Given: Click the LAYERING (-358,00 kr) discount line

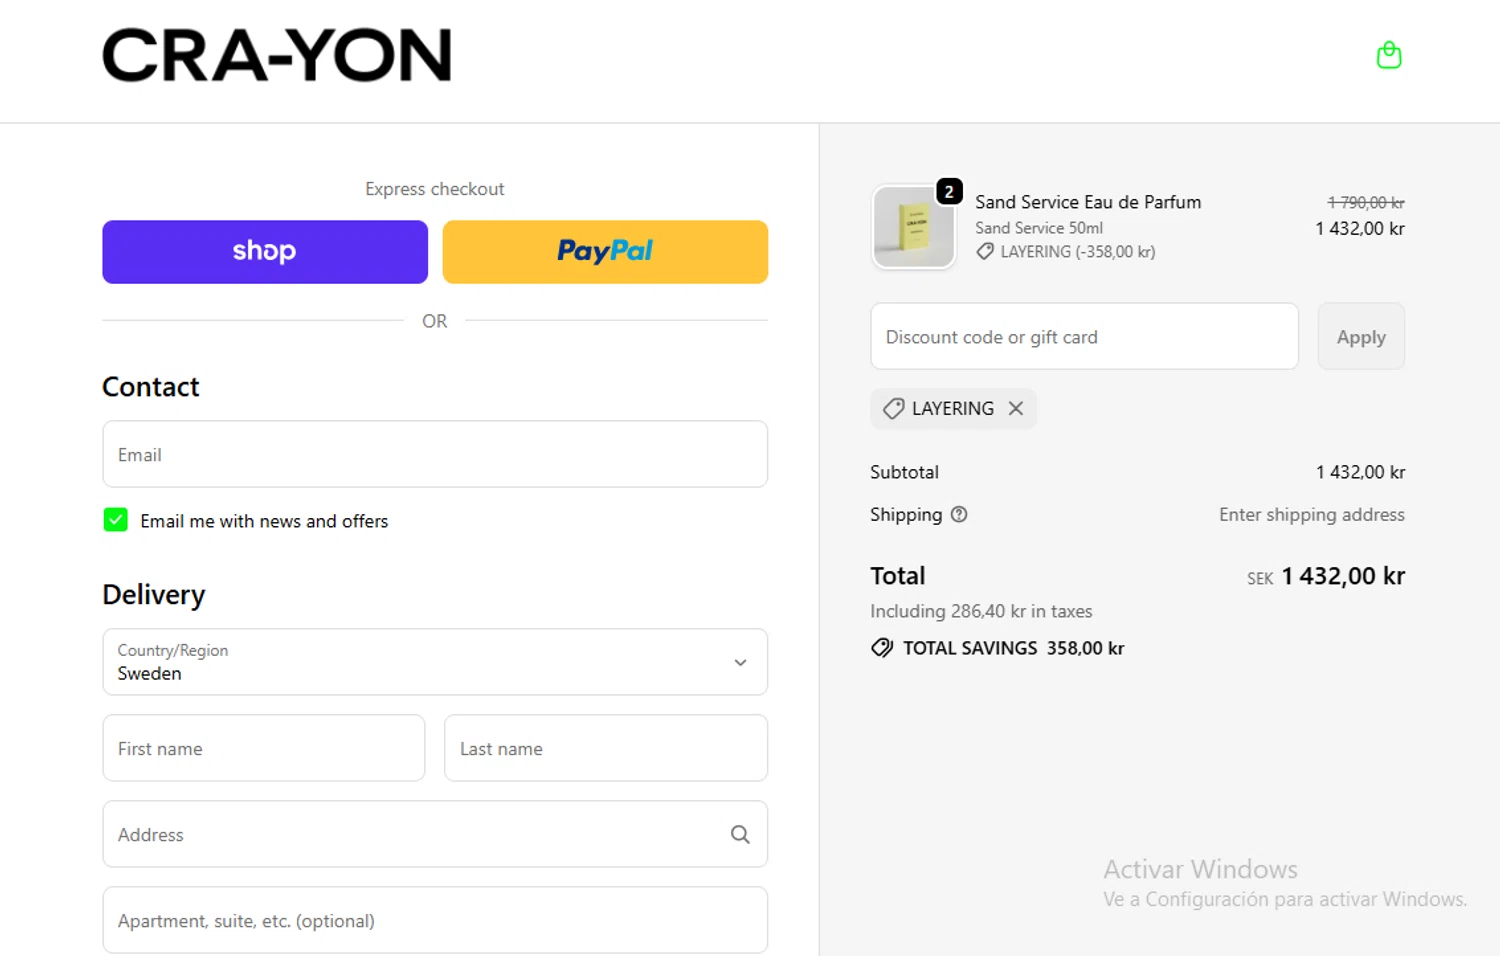Looking at the screenshot, I should (x=1066, y=252).
